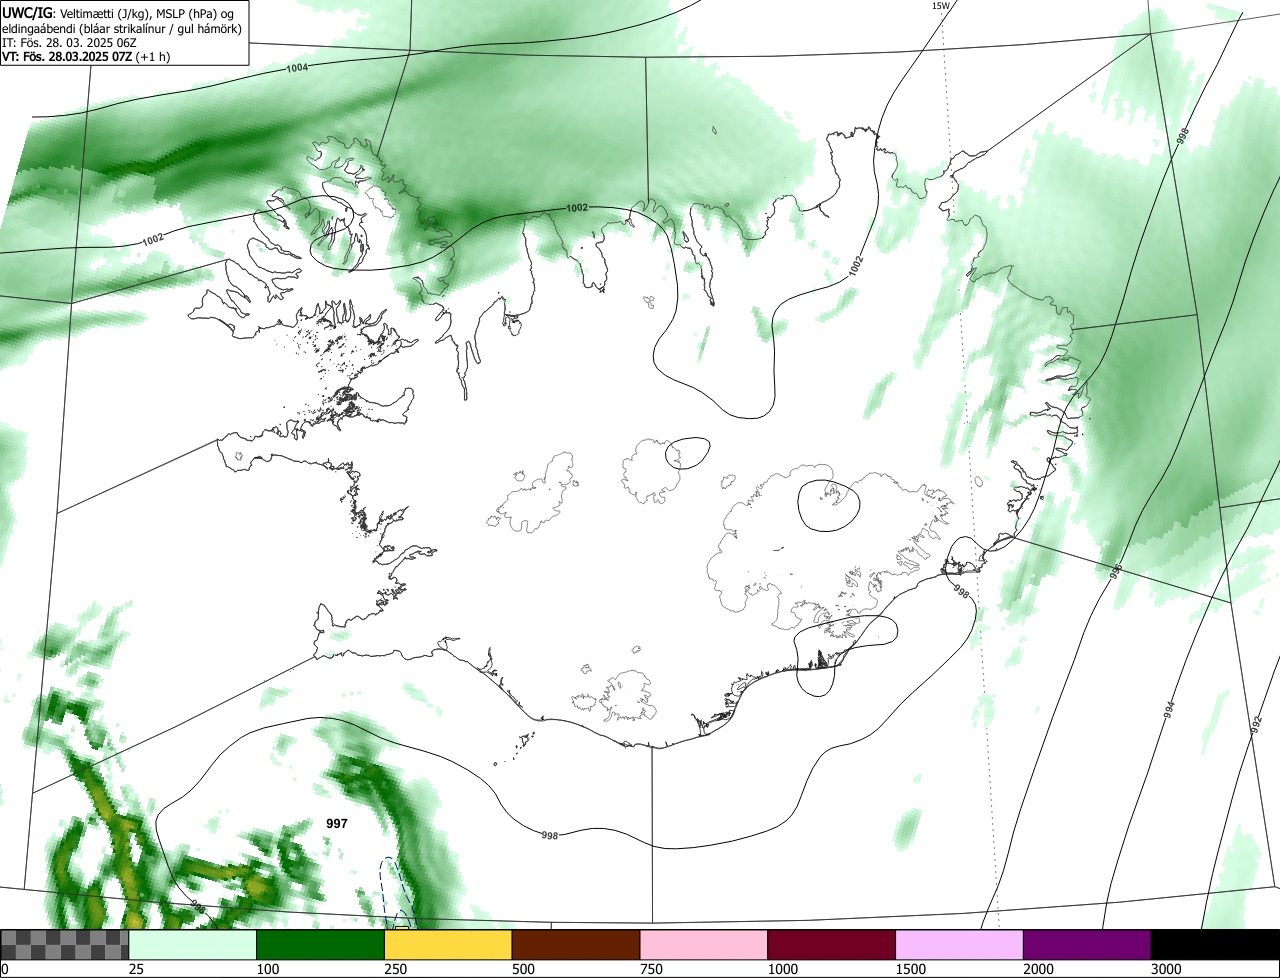This screenshot has height=978, width=1280.
Task: Click the black above-3000 legend swatch
Action: [1215, 944]
